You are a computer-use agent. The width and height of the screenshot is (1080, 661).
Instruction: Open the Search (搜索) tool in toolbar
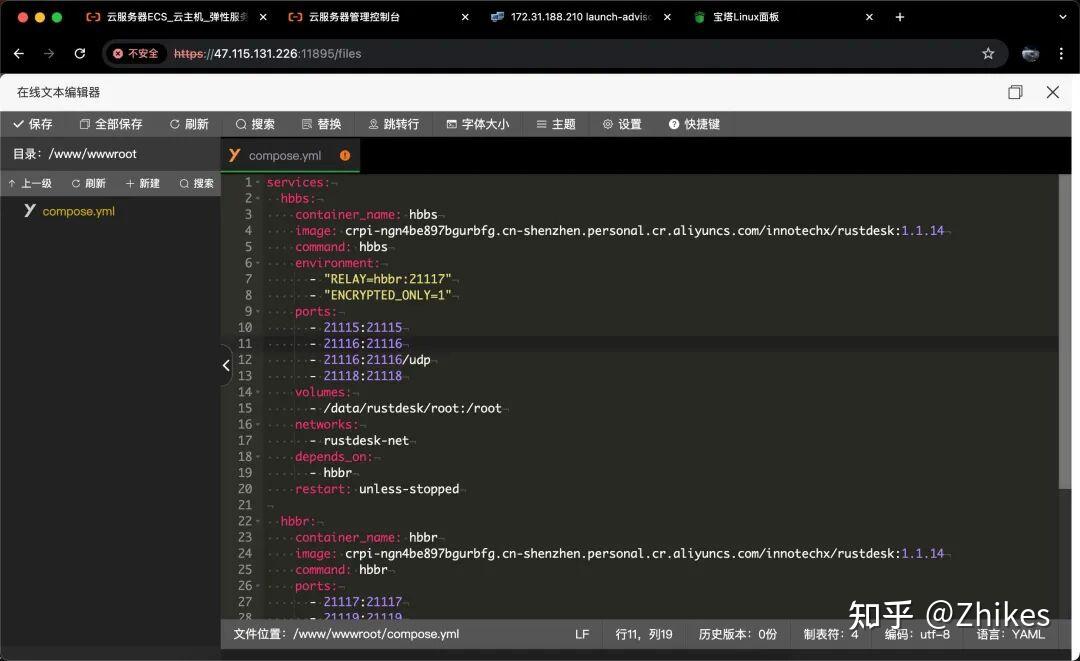pos(255,124)
